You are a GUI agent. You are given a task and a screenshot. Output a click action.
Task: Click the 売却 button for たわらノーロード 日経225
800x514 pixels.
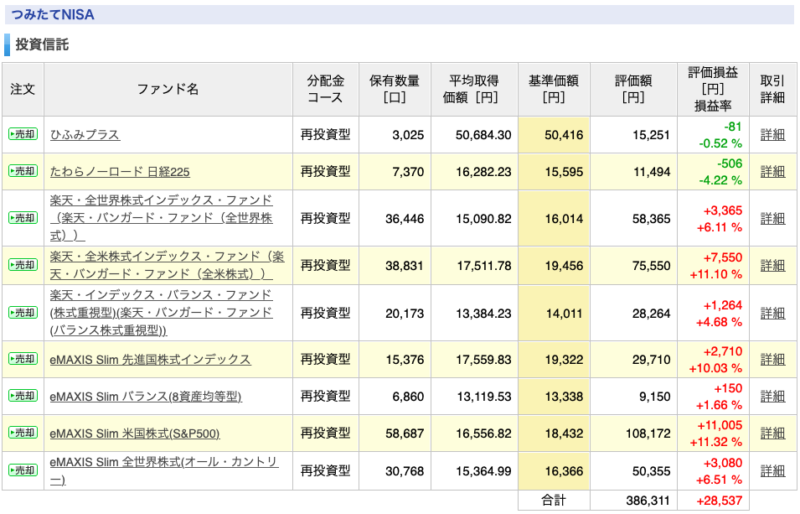click(x=23, y=171)
